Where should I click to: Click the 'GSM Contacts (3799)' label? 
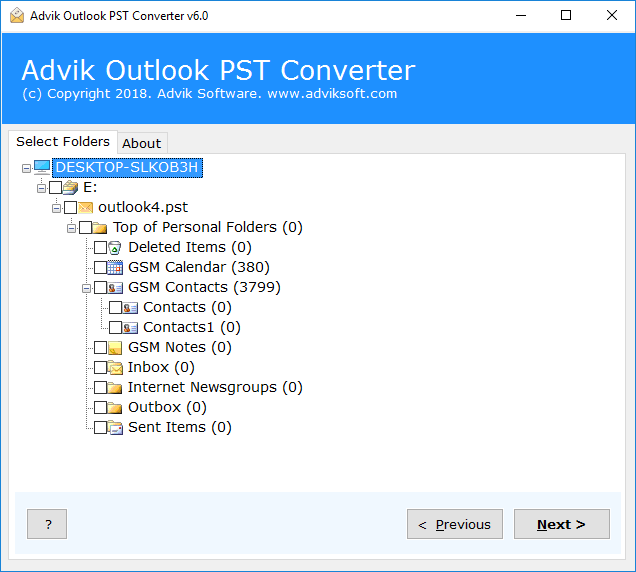(x=204, y=287)
